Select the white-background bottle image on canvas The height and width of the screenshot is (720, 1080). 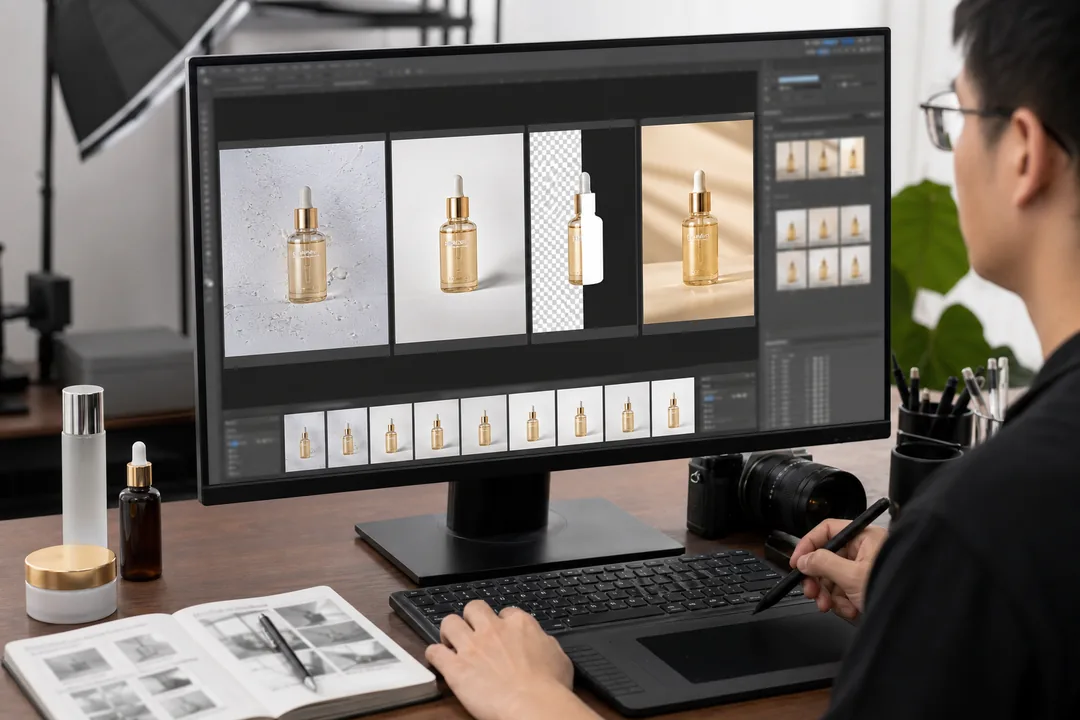[x=459, y=238]
